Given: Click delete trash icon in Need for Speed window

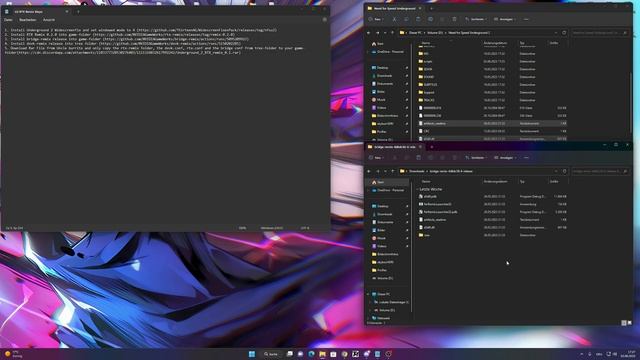Looking at the screenshot, I should point(454,19).
